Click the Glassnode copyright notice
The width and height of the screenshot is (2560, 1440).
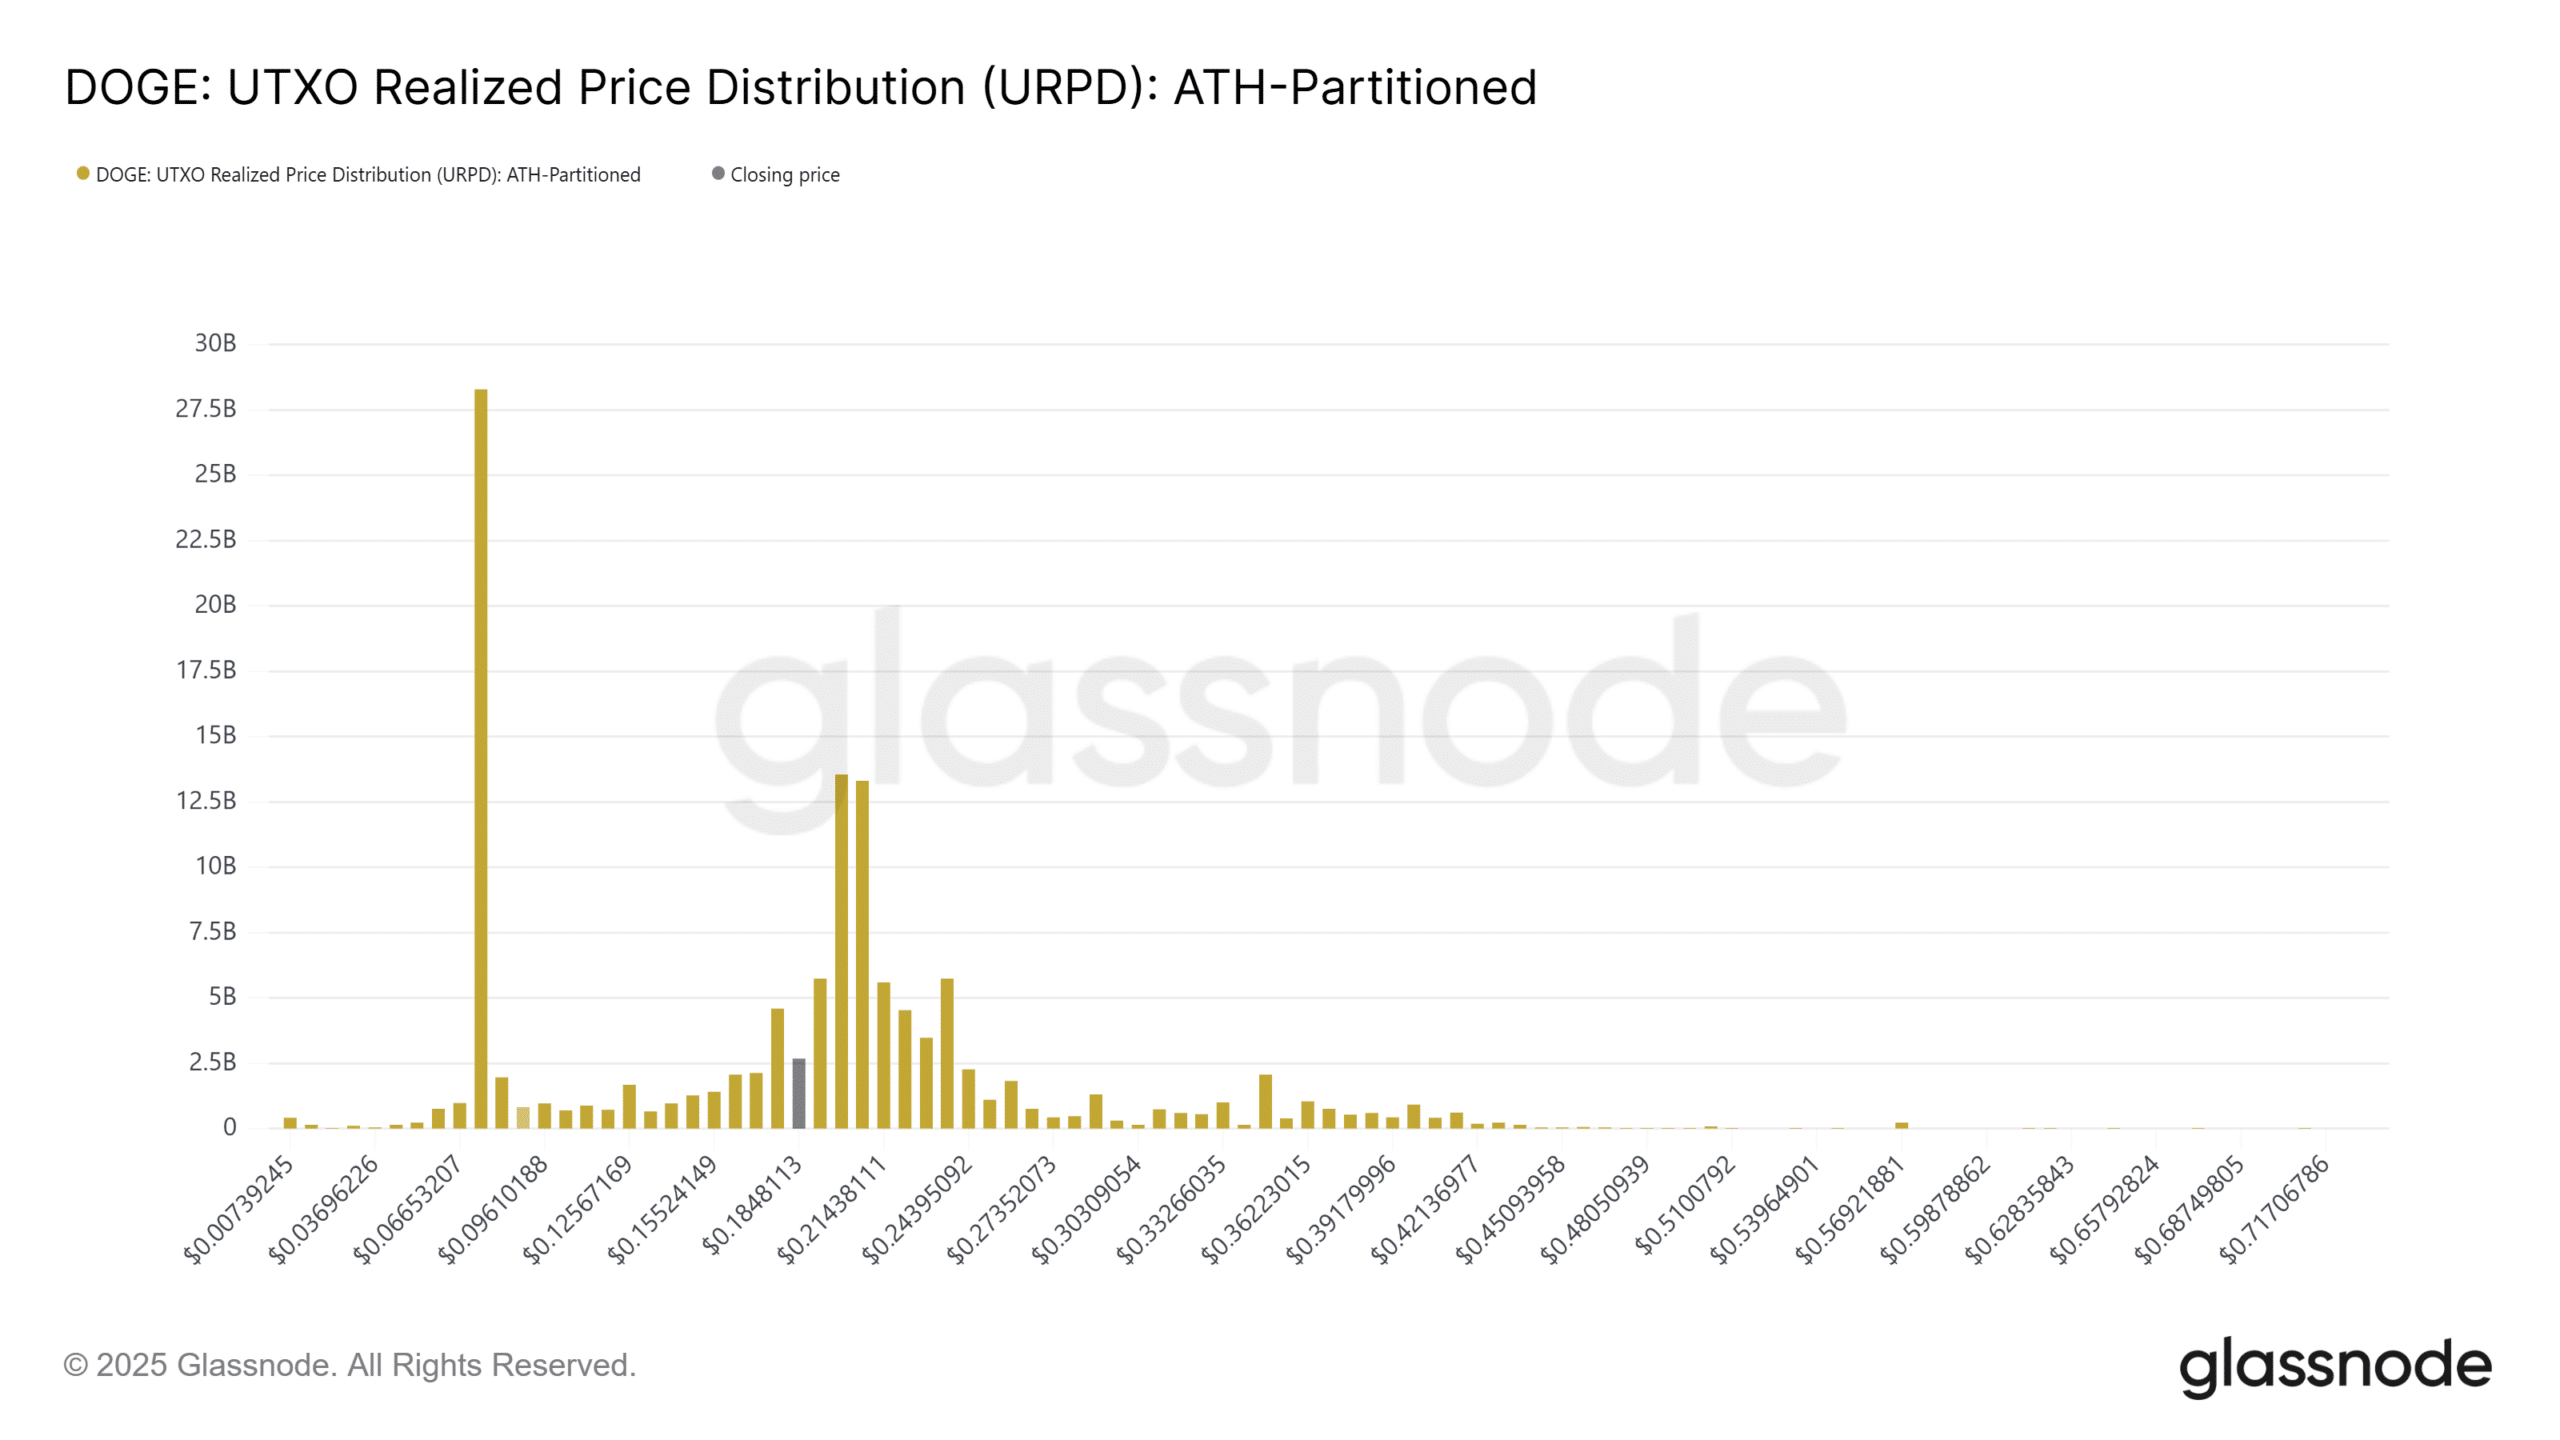[x=349, y=1365]
